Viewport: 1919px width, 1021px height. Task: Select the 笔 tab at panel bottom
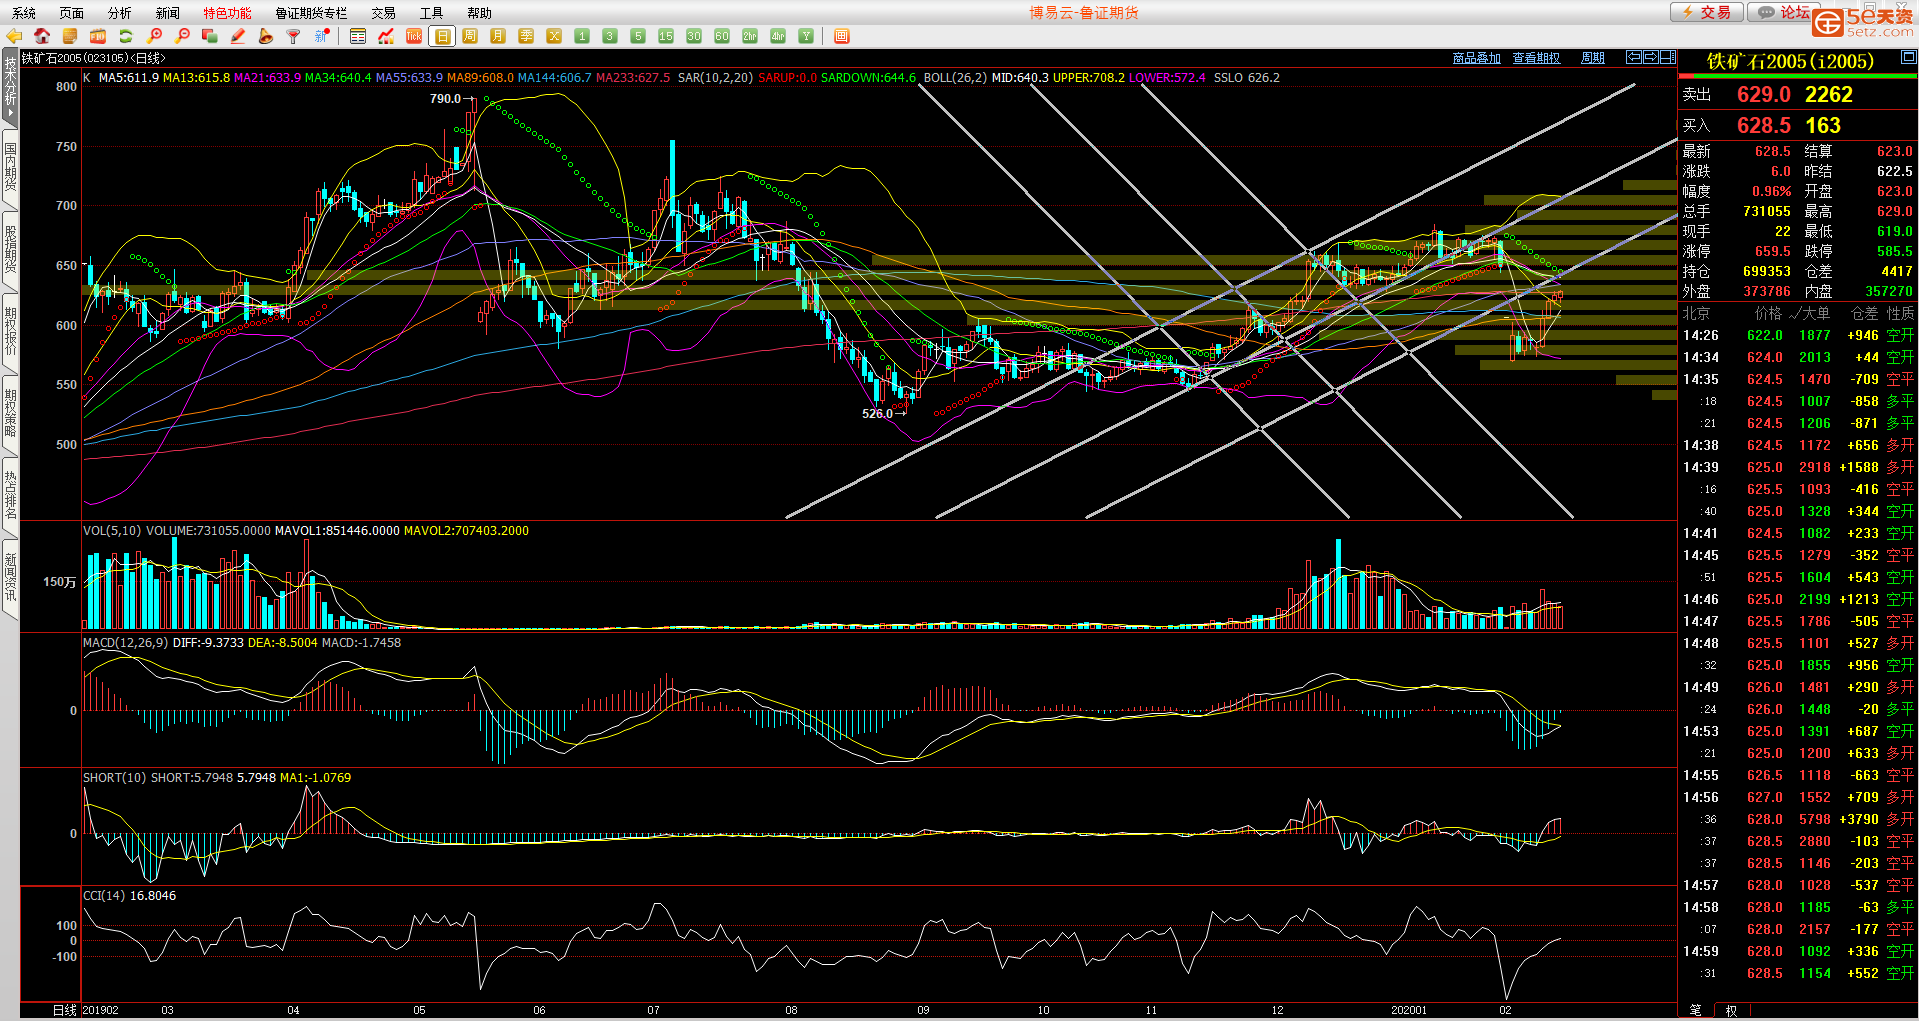[x=1695, y=1010]
